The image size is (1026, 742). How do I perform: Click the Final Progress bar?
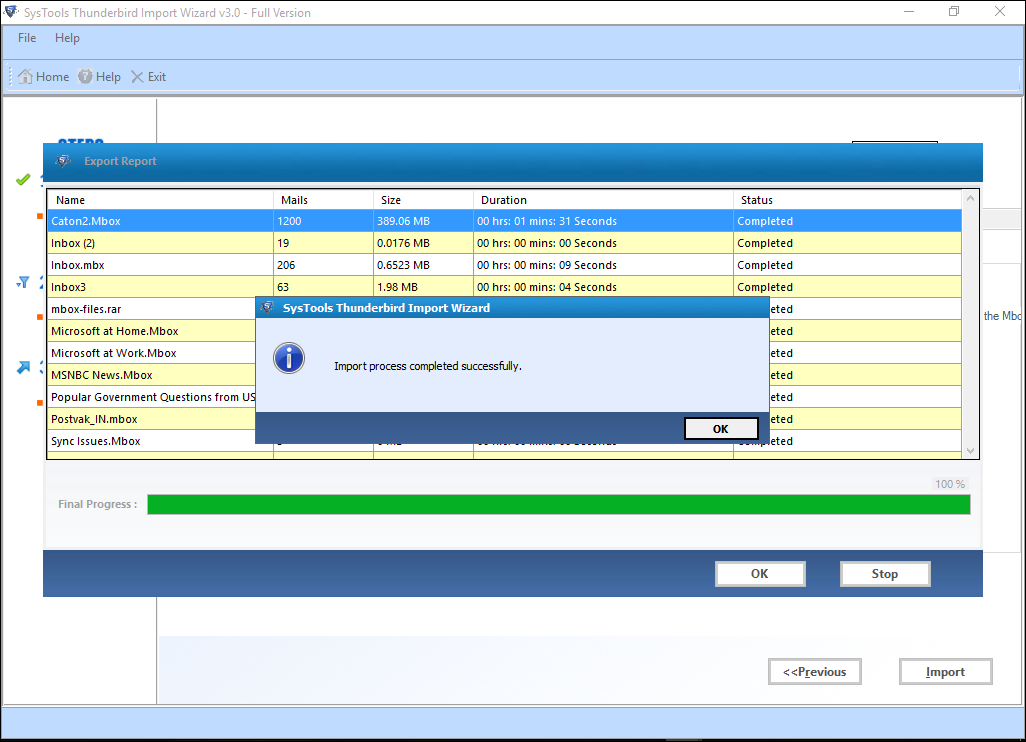coord(559,504)
